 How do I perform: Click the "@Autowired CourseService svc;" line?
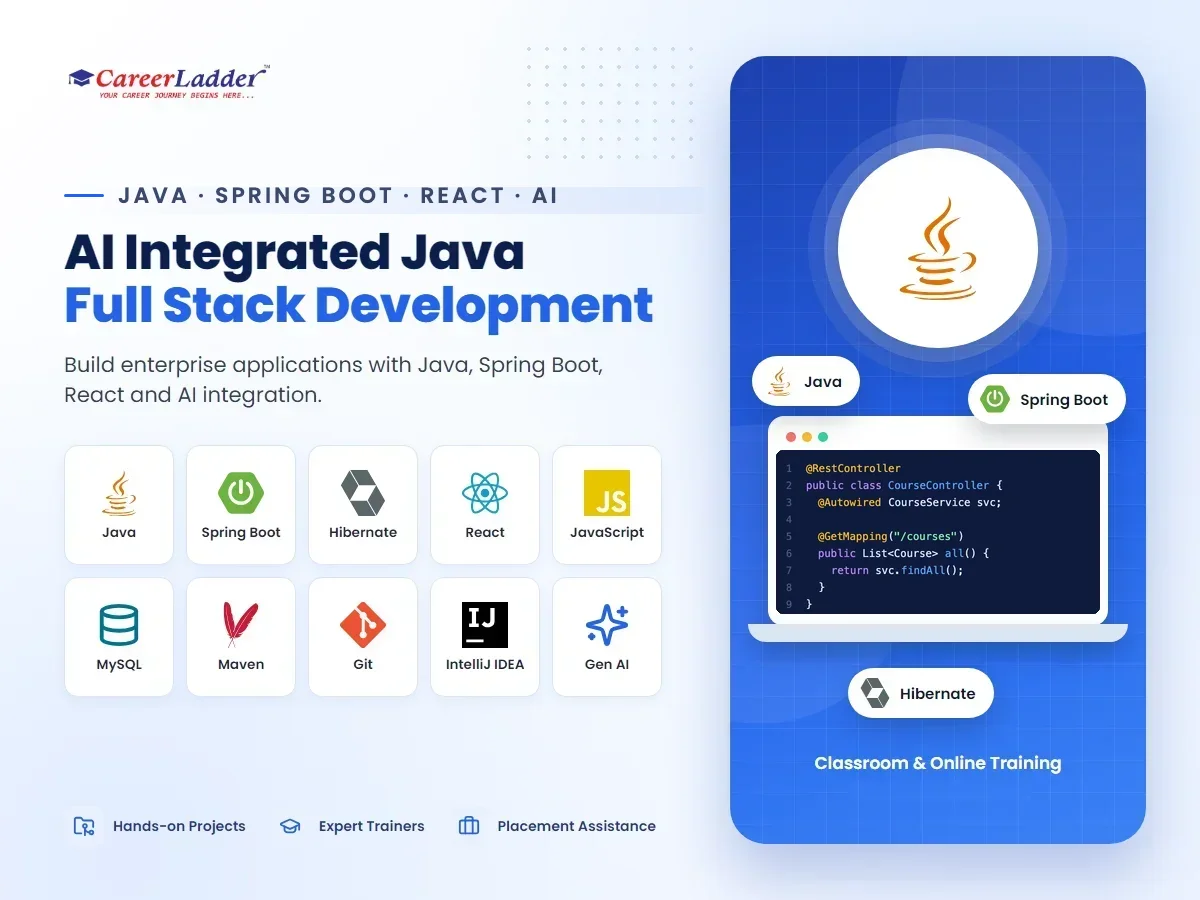pos(909,502)
